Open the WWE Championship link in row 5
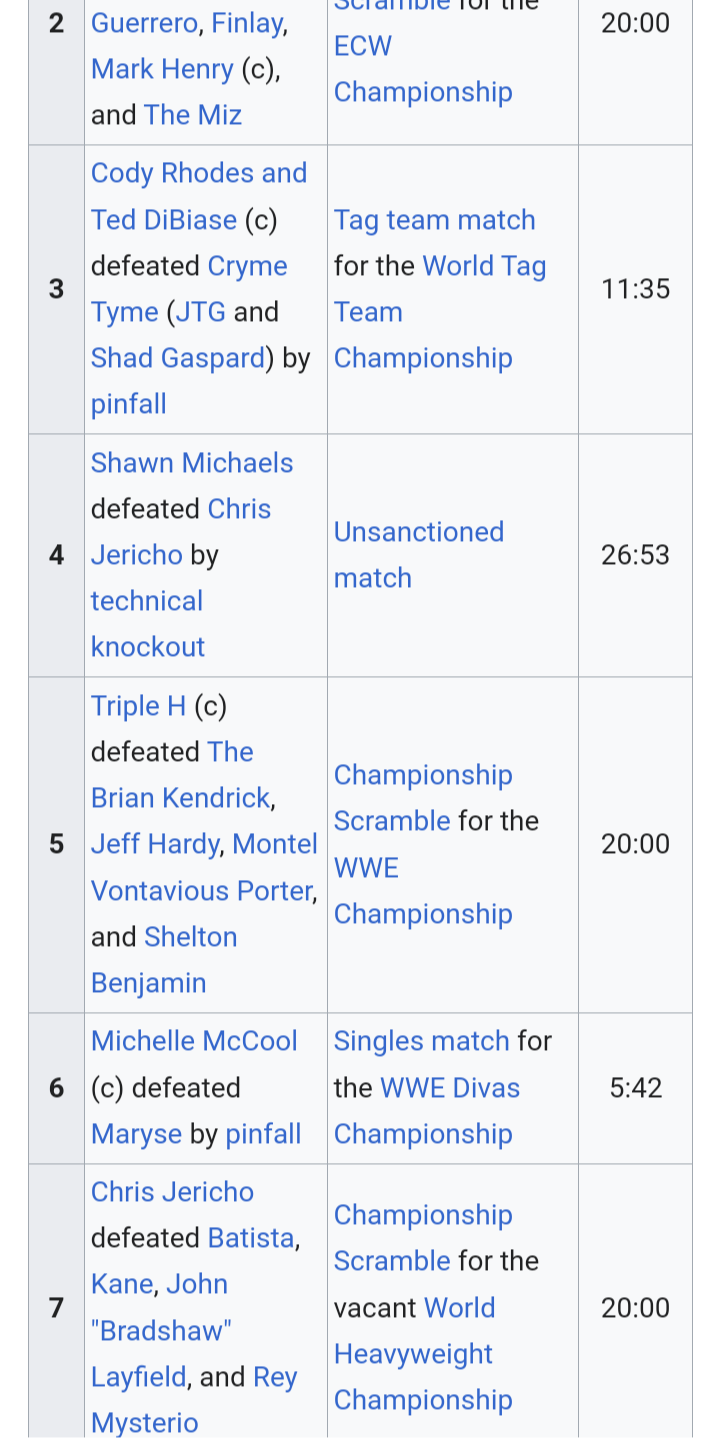 pos(423,891)
